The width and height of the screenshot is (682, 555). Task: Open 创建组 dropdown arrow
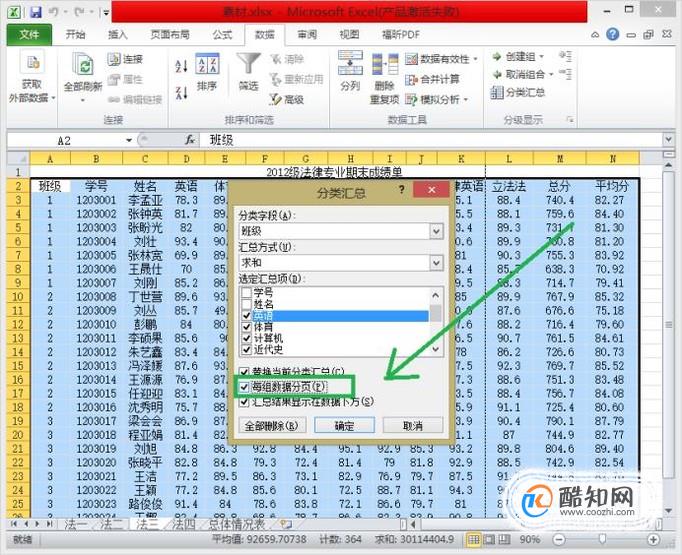tap(542, 57)
